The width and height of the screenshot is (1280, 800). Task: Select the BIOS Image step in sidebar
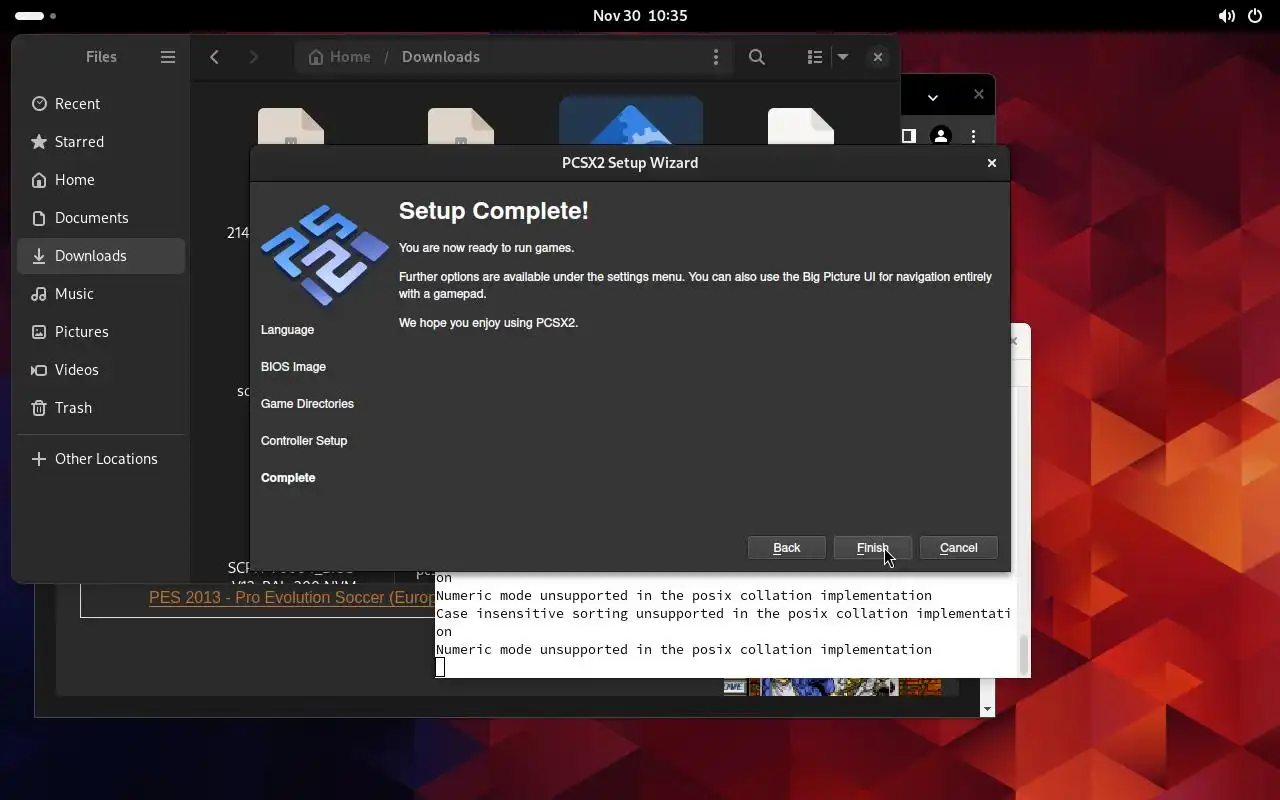(x=293, y=367)
